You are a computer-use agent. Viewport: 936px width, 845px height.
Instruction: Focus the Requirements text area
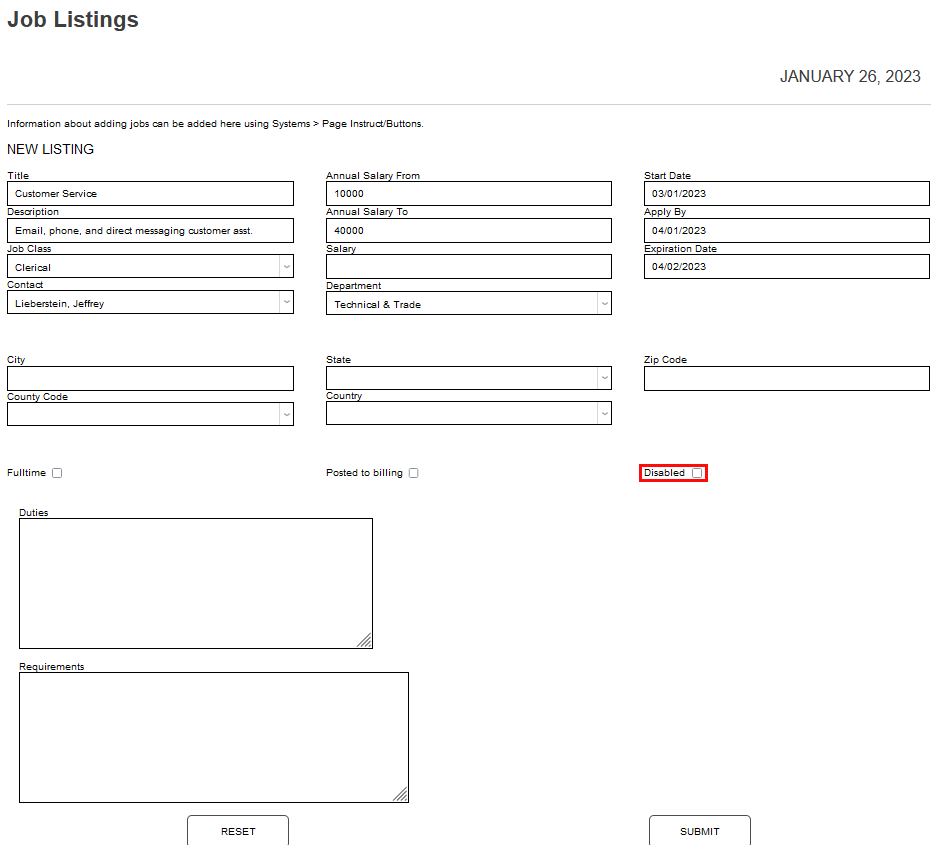213,737
